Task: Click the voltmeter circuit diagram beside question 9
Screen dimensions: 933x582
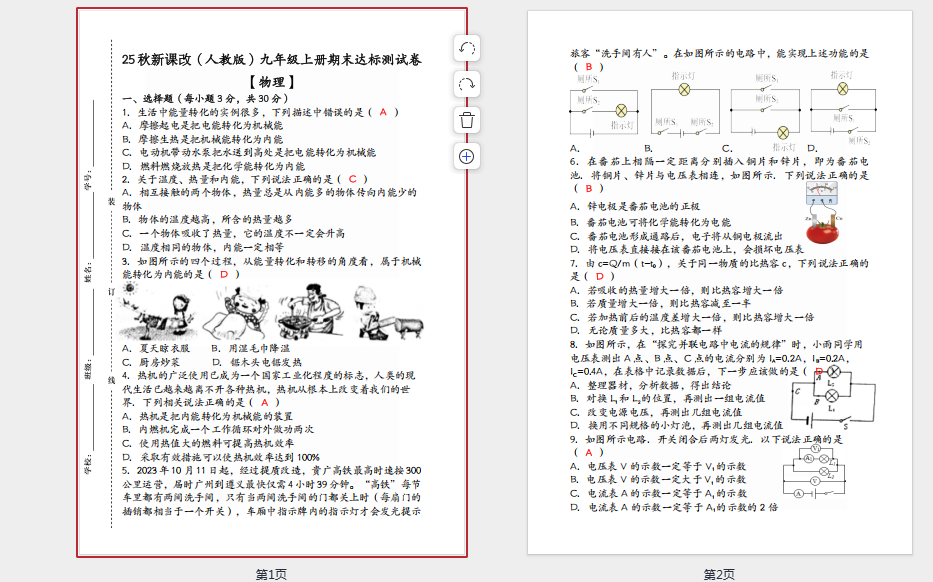Action: [822, 472]
